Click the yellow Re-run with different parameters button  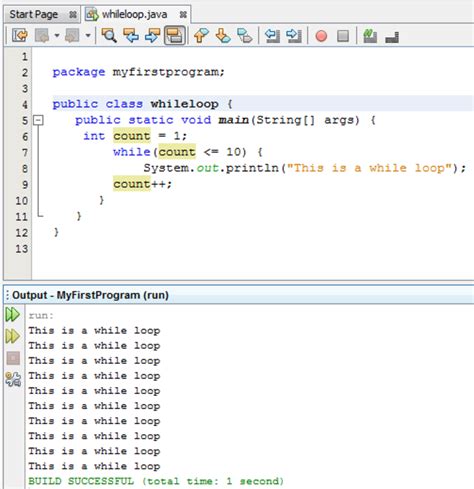click(x=13, y=336)
